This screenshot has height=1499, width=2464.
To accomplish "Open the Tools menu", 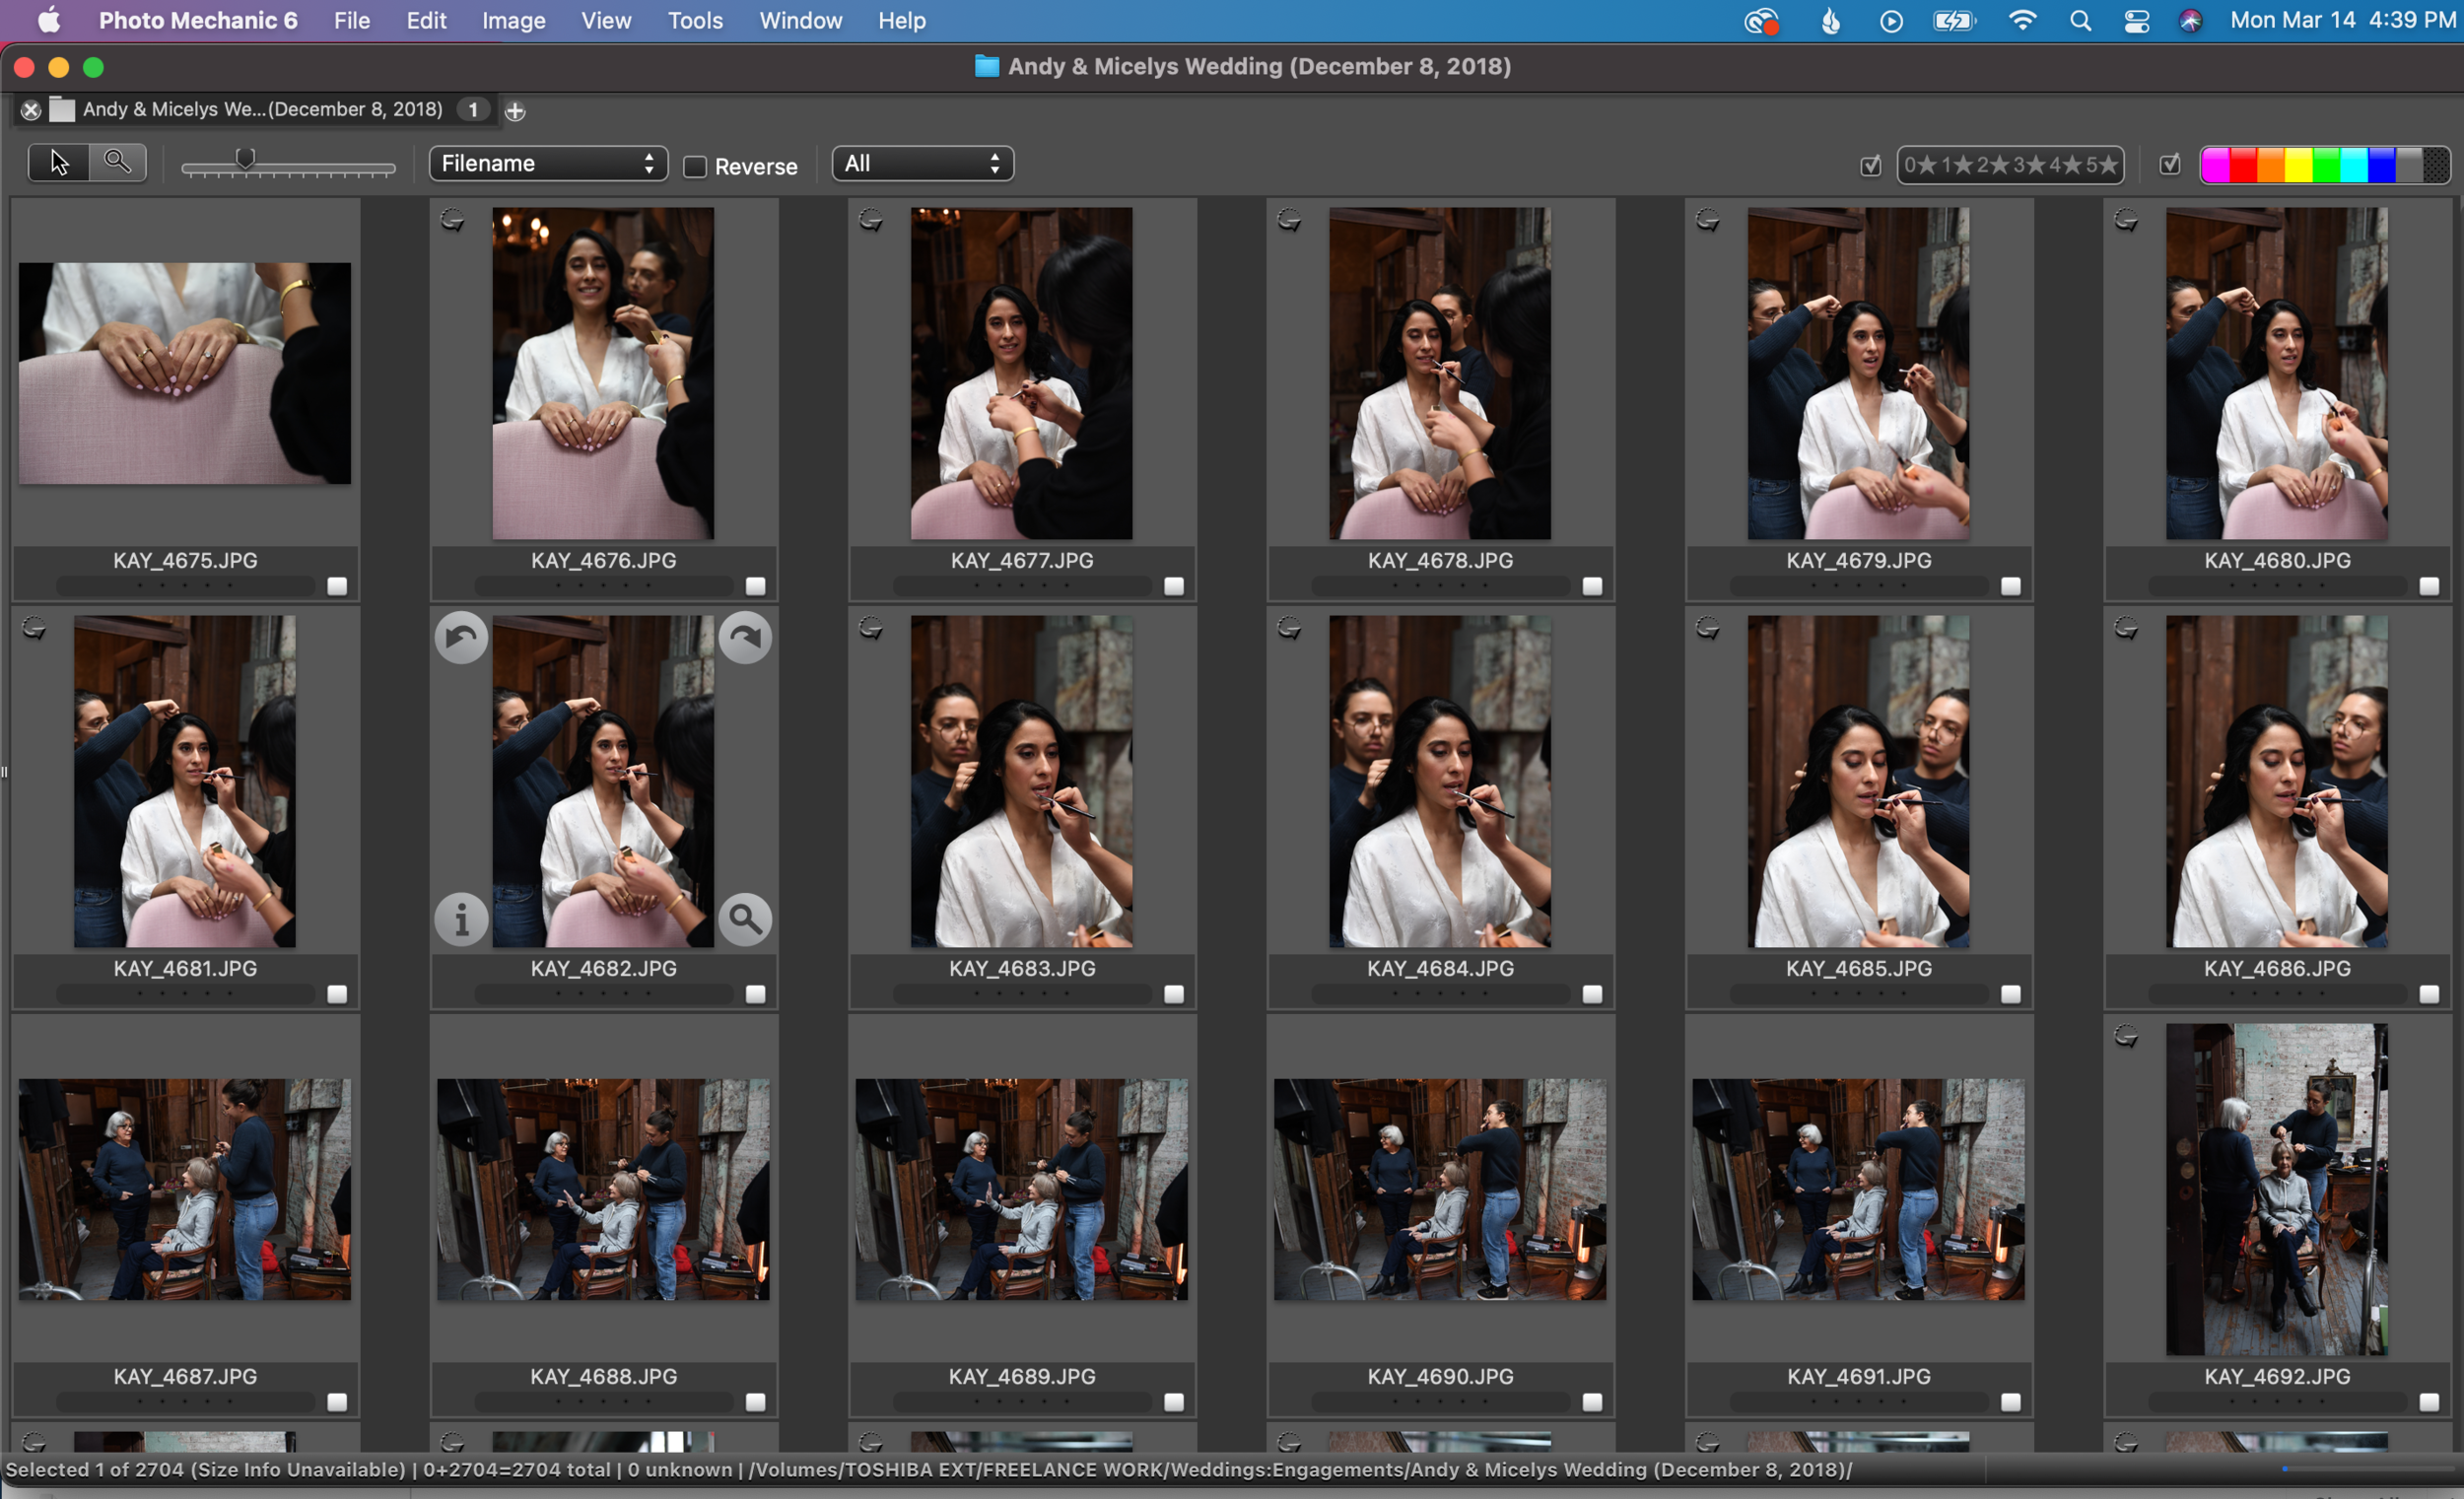I will coord(694,20).
